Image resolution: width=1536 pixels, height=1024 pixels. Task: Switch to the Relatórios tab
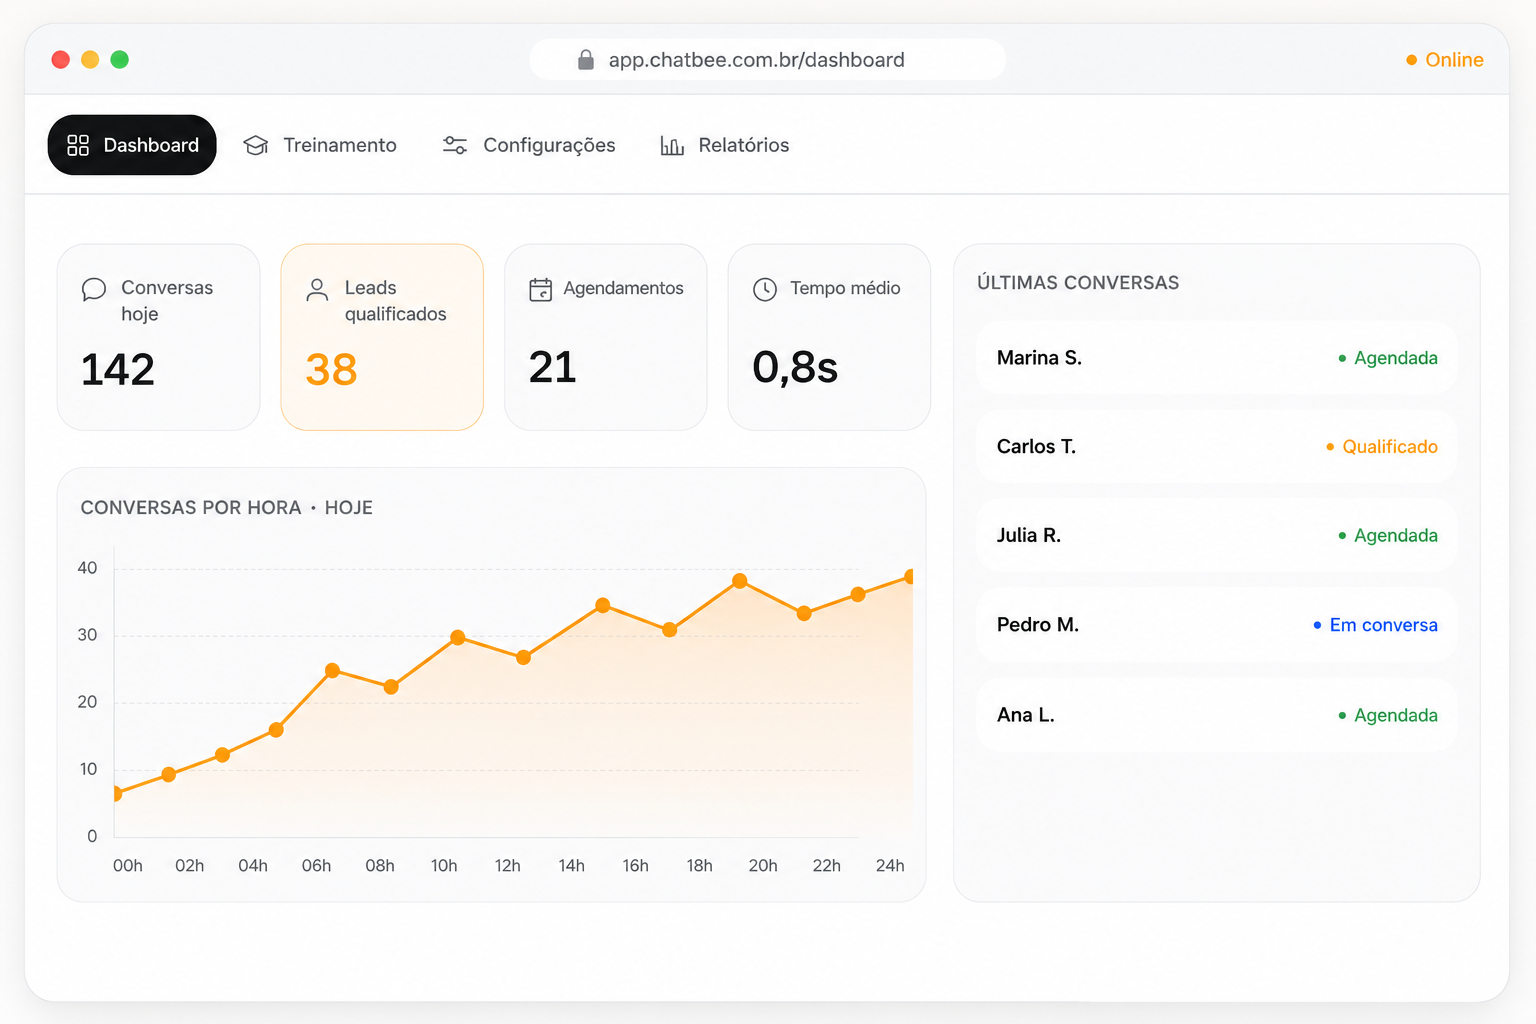coord(725,145)
